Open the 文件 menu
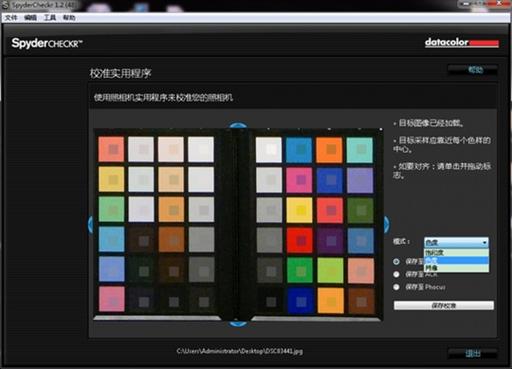 coord(11,17)
